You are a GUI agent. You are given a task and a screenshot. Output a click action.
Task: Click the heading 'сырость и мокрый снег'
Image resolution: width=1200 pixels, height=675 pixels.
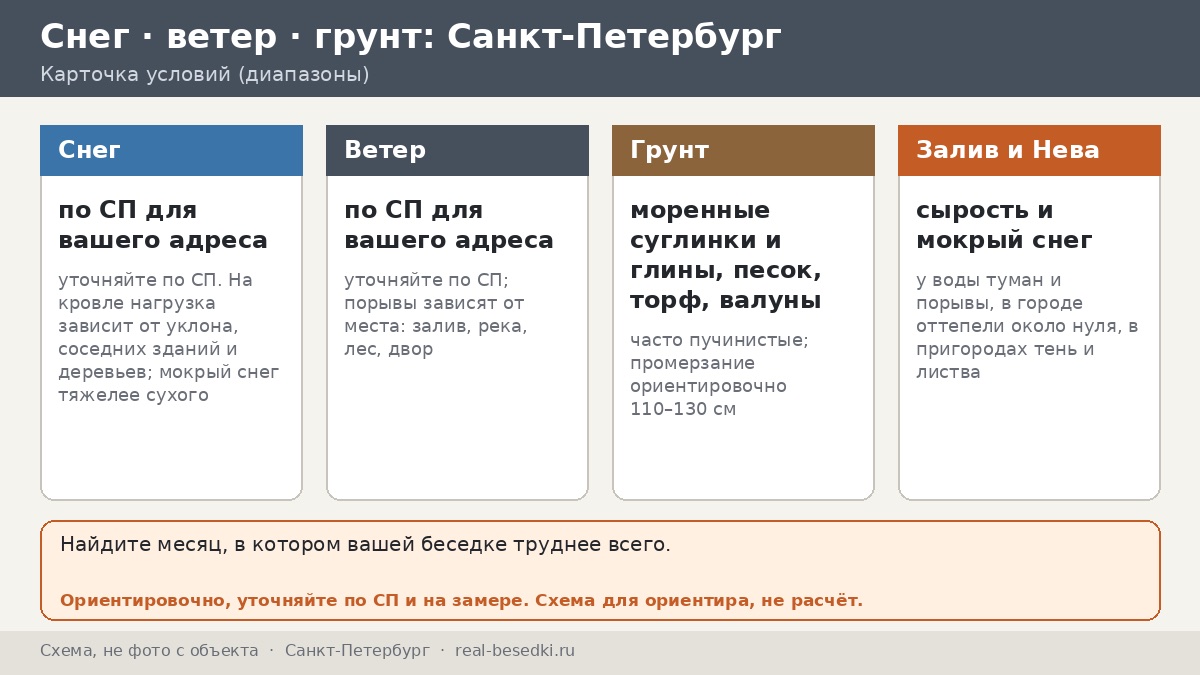[1004, 226]
